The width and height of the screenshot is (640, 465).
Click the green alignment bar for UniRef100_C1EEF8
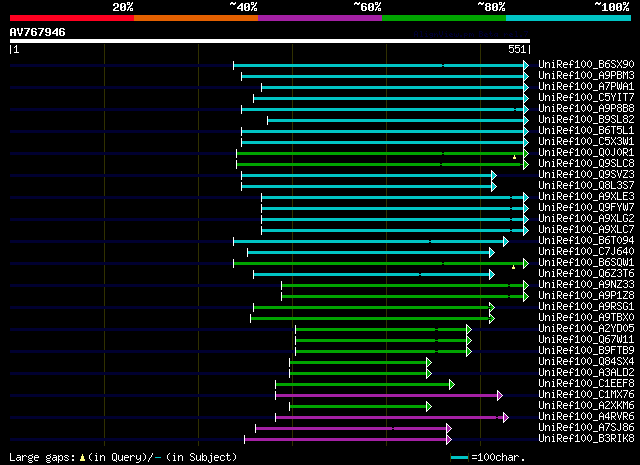coord(365,384)
